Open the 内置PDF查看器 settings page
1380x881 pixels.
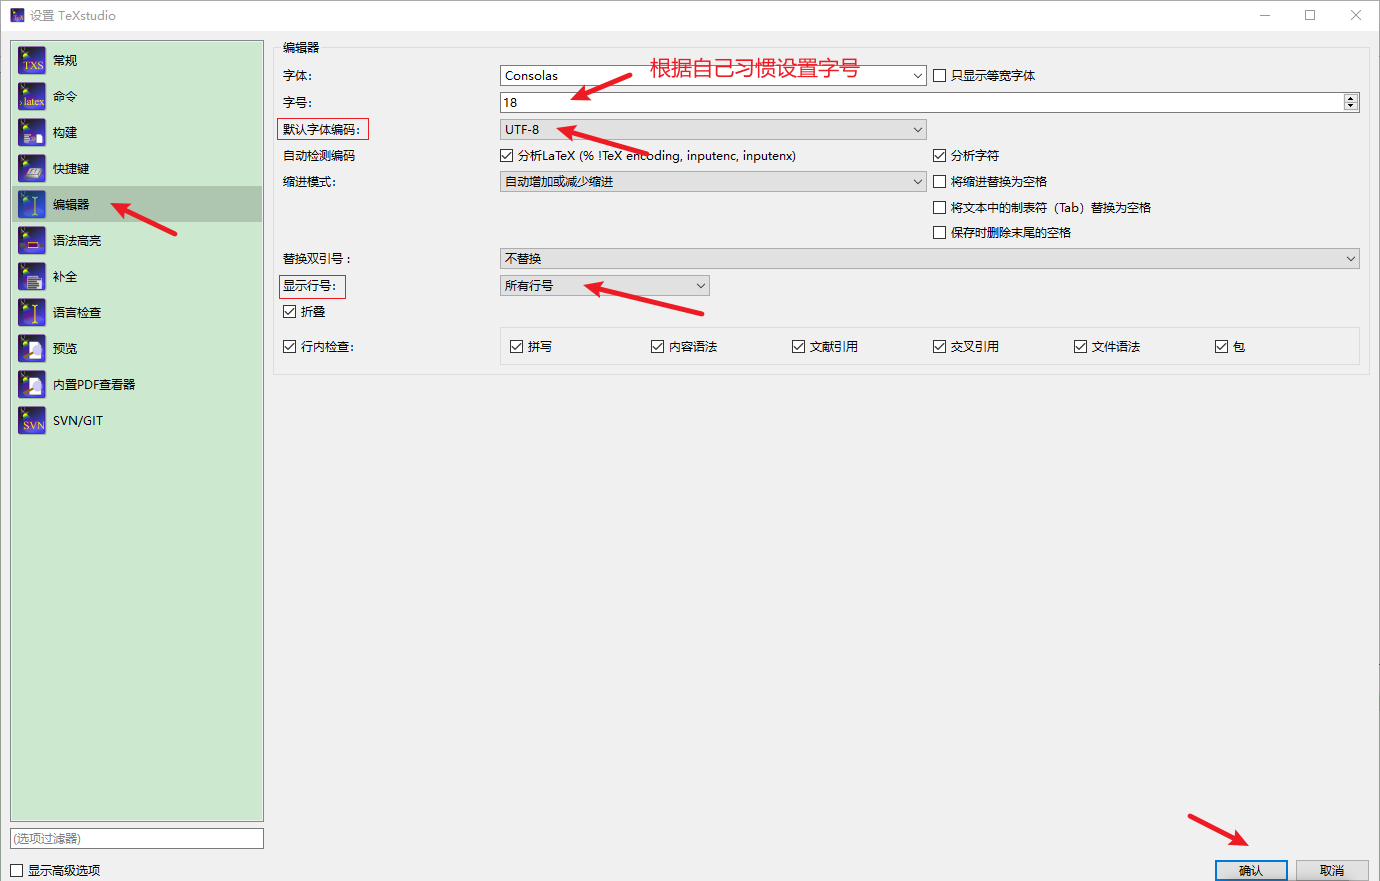(x=136, y=384)
